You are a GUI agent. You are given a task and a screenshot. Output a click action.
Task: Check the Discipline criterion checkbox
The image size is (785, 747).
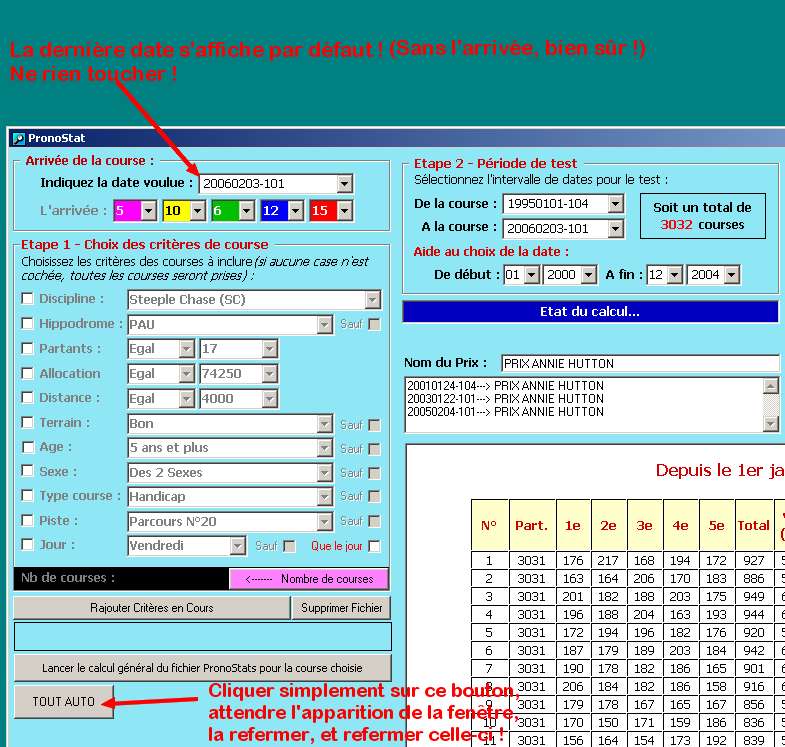pos(28,299)
